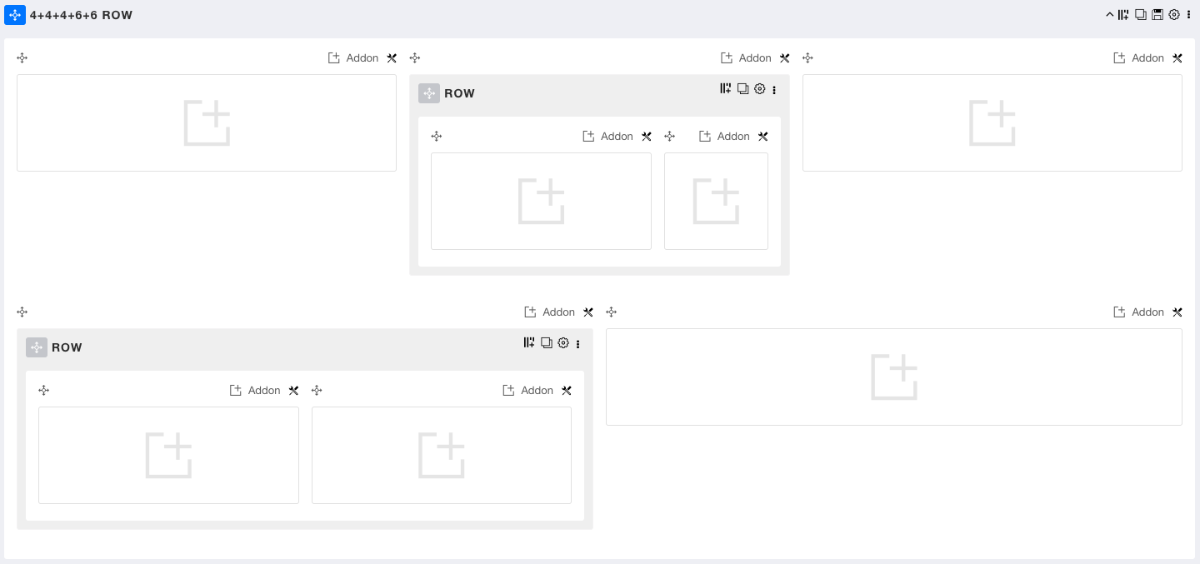Viewport: 1200px width, 564px height.
Task: Click the gray move handle of lower nested ROW
Action: point(37,347)
